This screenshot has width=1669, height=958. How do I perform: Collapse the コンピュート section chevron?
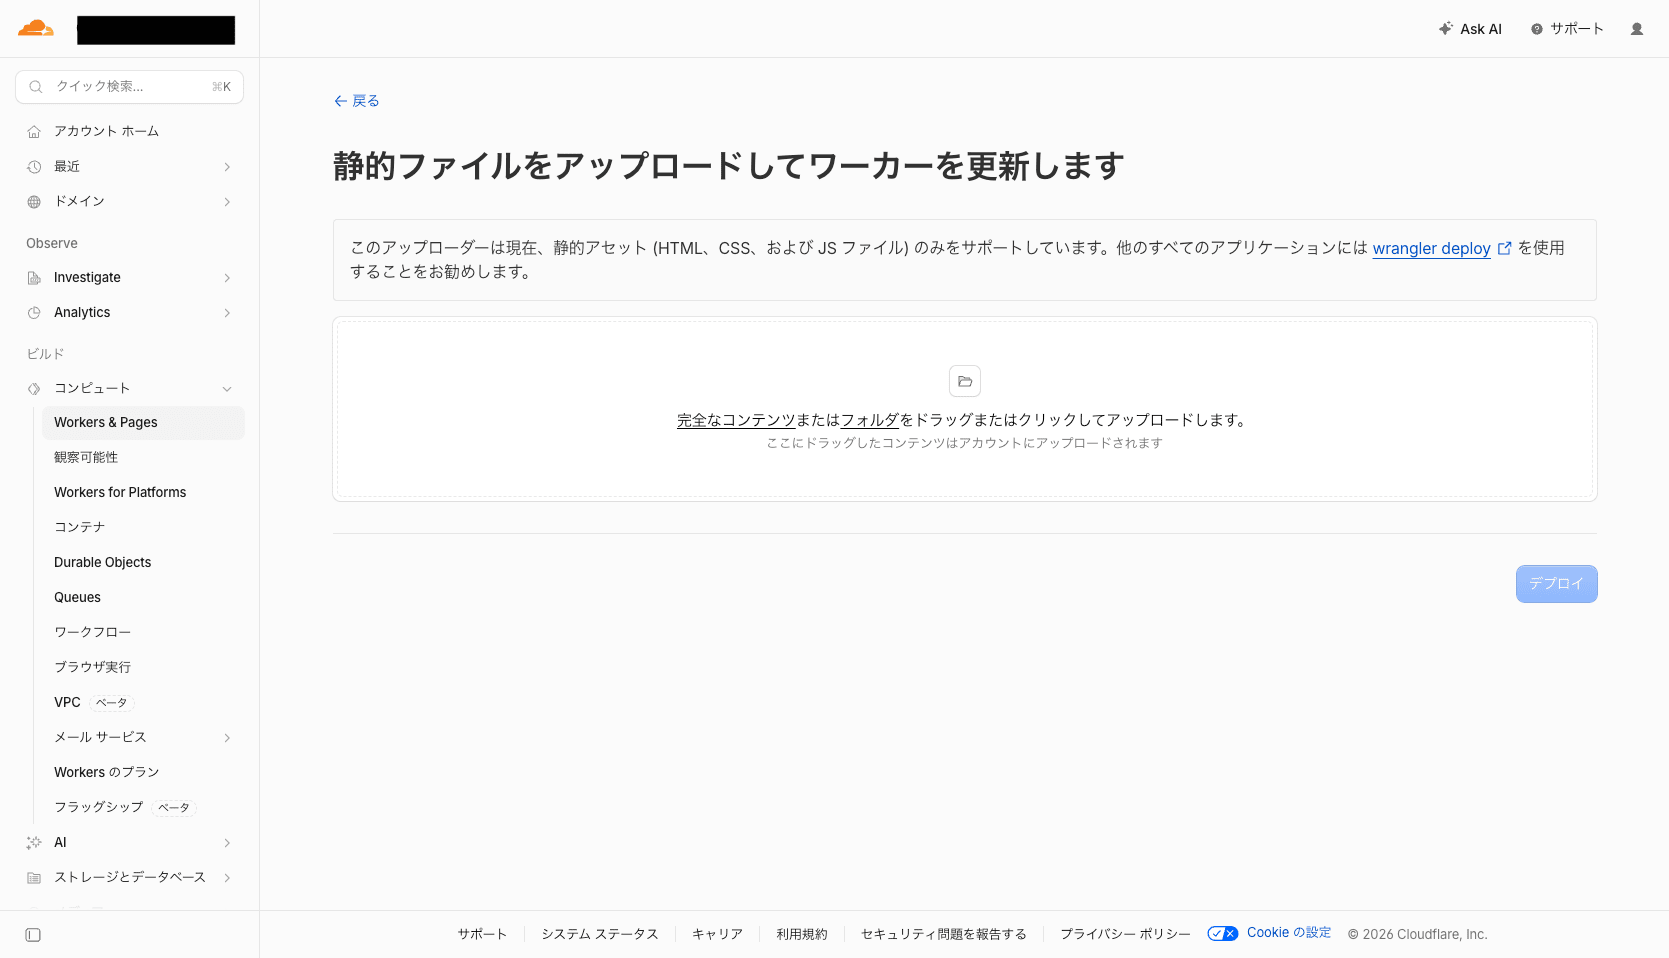click(x=227, y=389)
